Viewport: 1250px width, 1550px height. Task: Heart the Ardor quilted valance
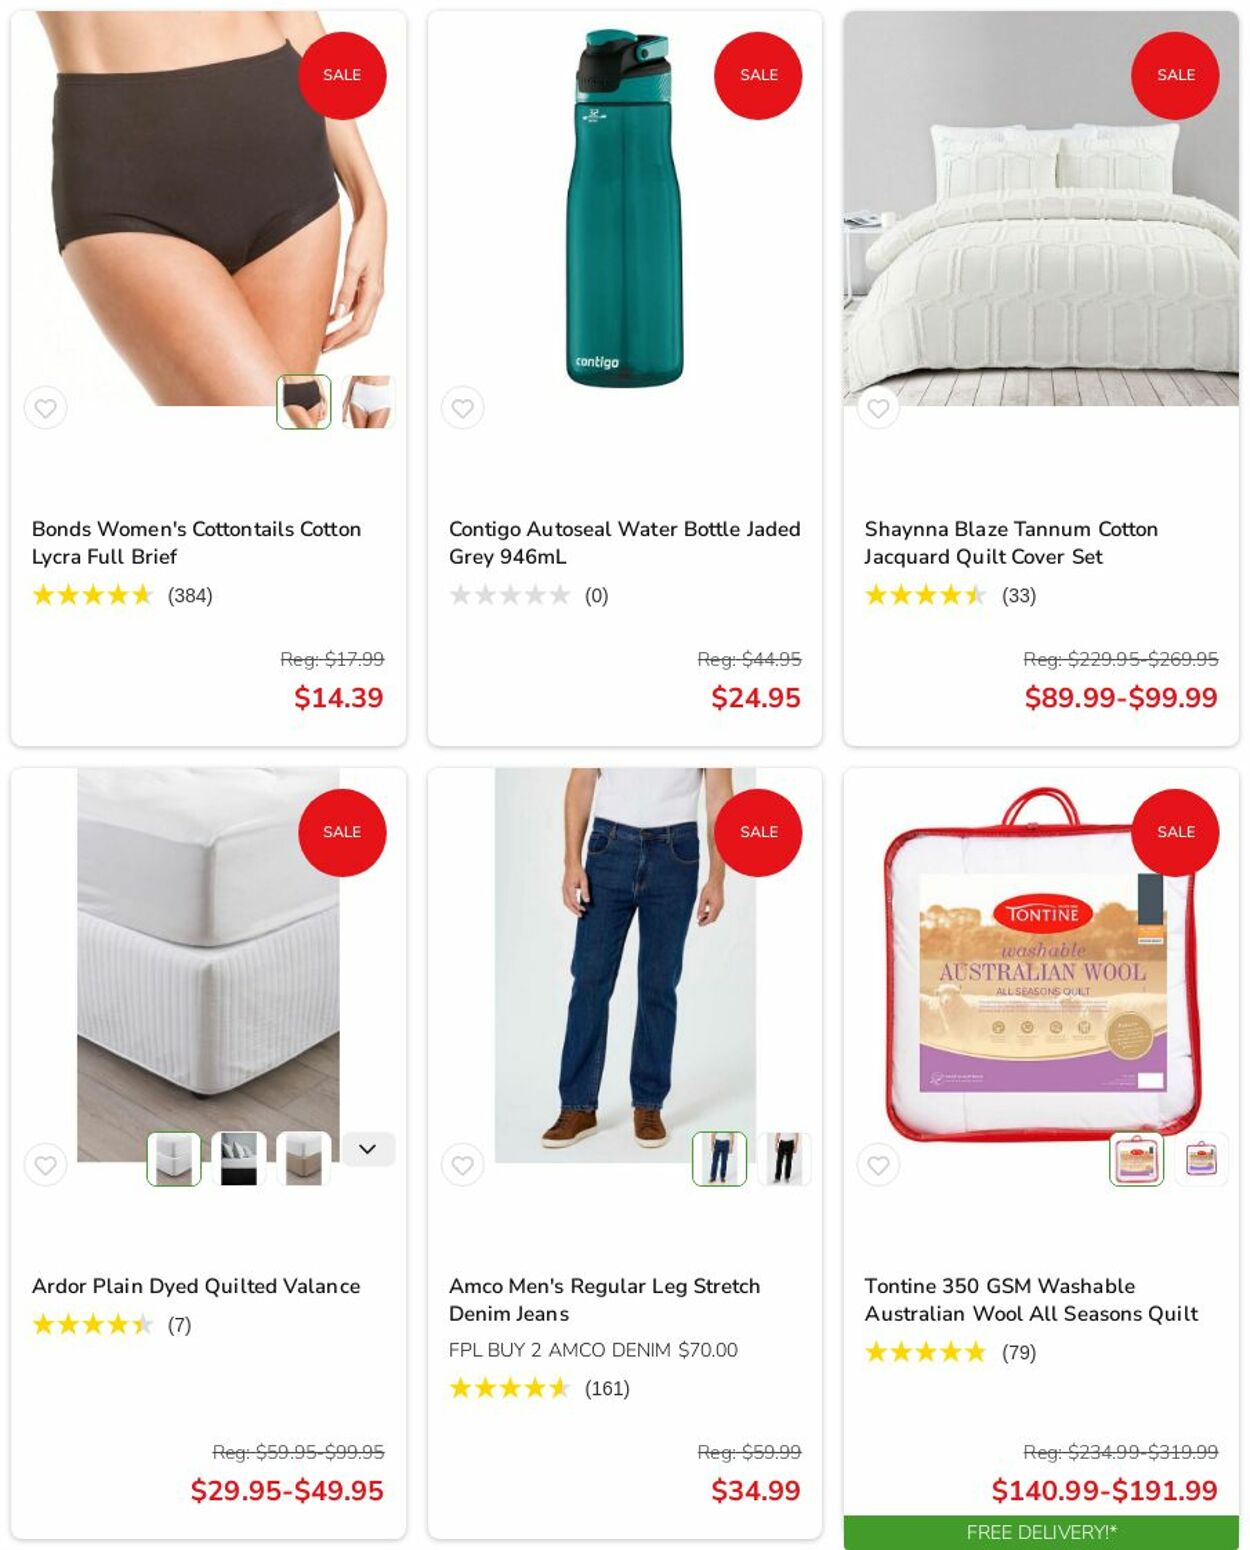(x=45, y=1165)
